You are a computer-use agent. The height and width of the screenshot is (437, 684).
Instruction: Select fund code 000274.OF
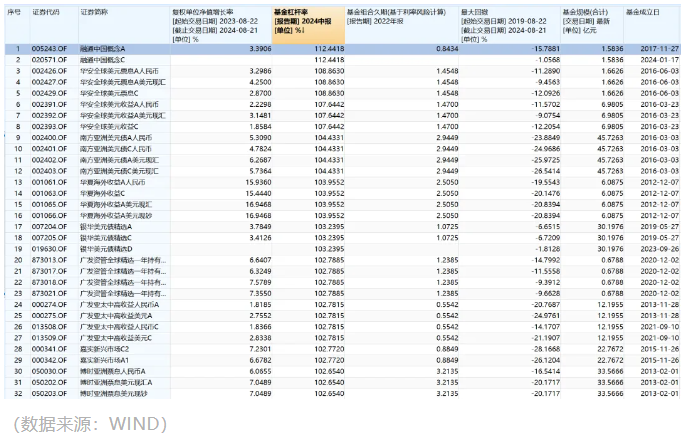click(x=49, y=304)
